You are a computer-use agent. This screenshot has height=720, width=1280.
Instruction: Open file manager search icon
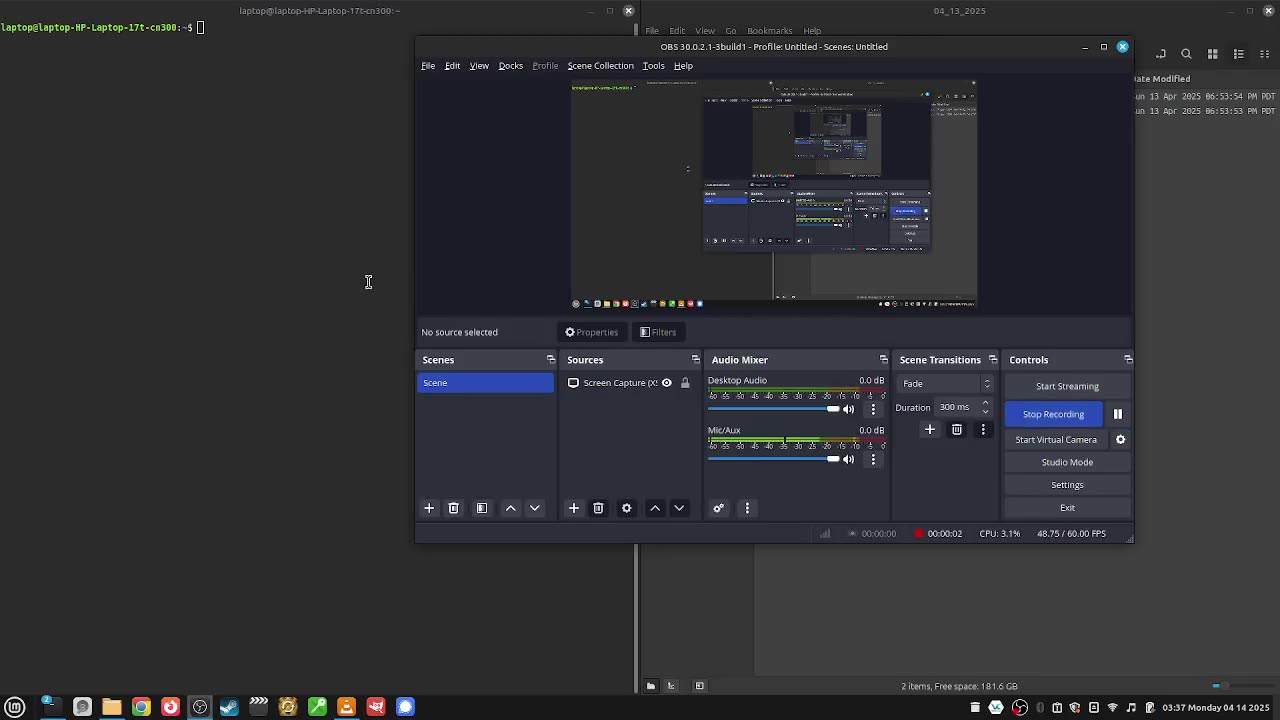[1186, 54]
